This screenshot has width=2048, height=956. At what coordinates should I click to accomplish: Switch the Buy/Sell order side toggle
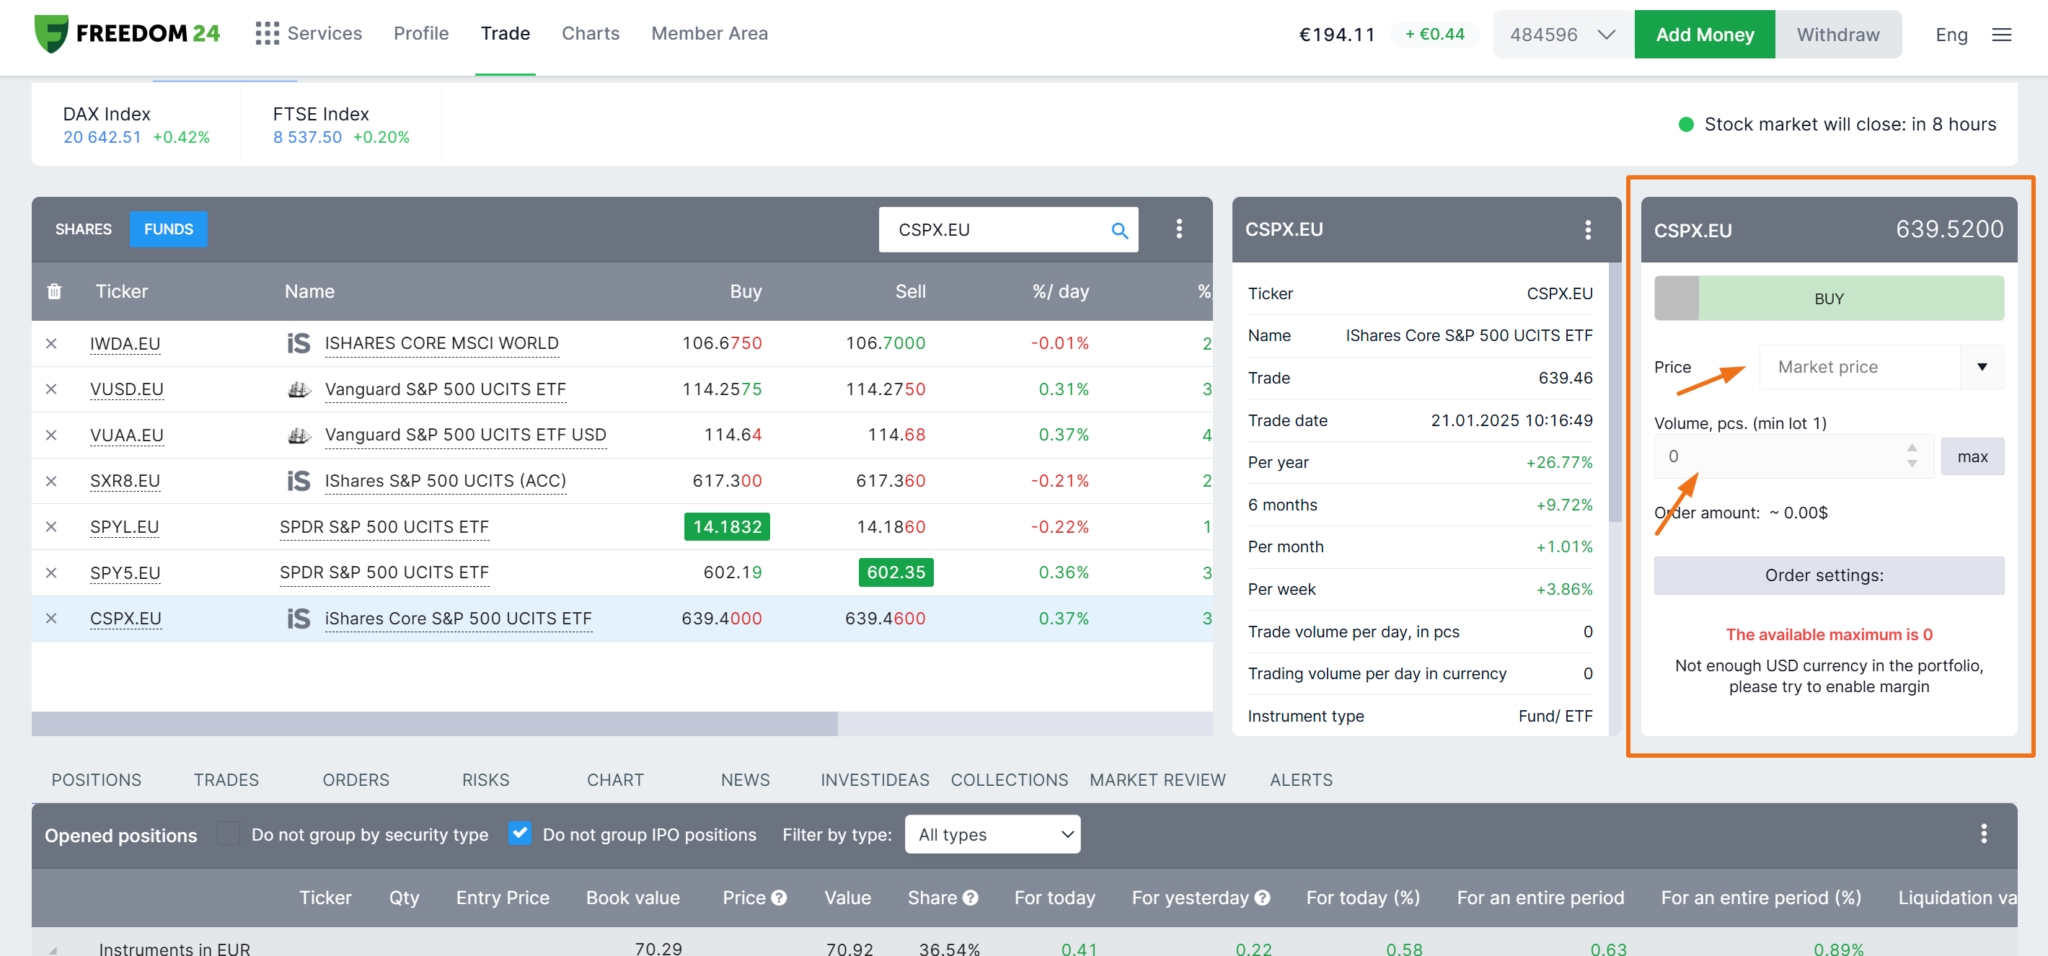click(x=1677, y=297)
